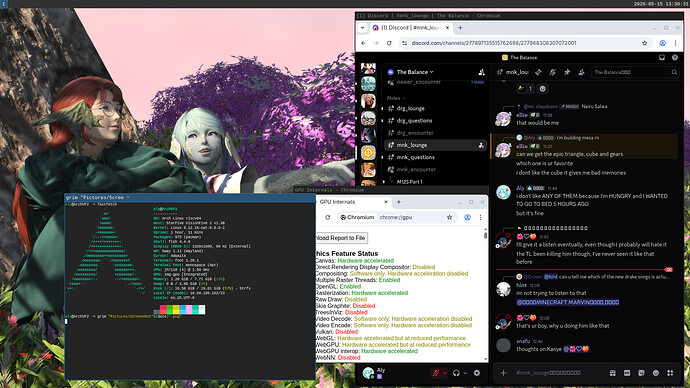Open Discord inbox icon
This screenshot has height=388, width=690.
(662, 58)
